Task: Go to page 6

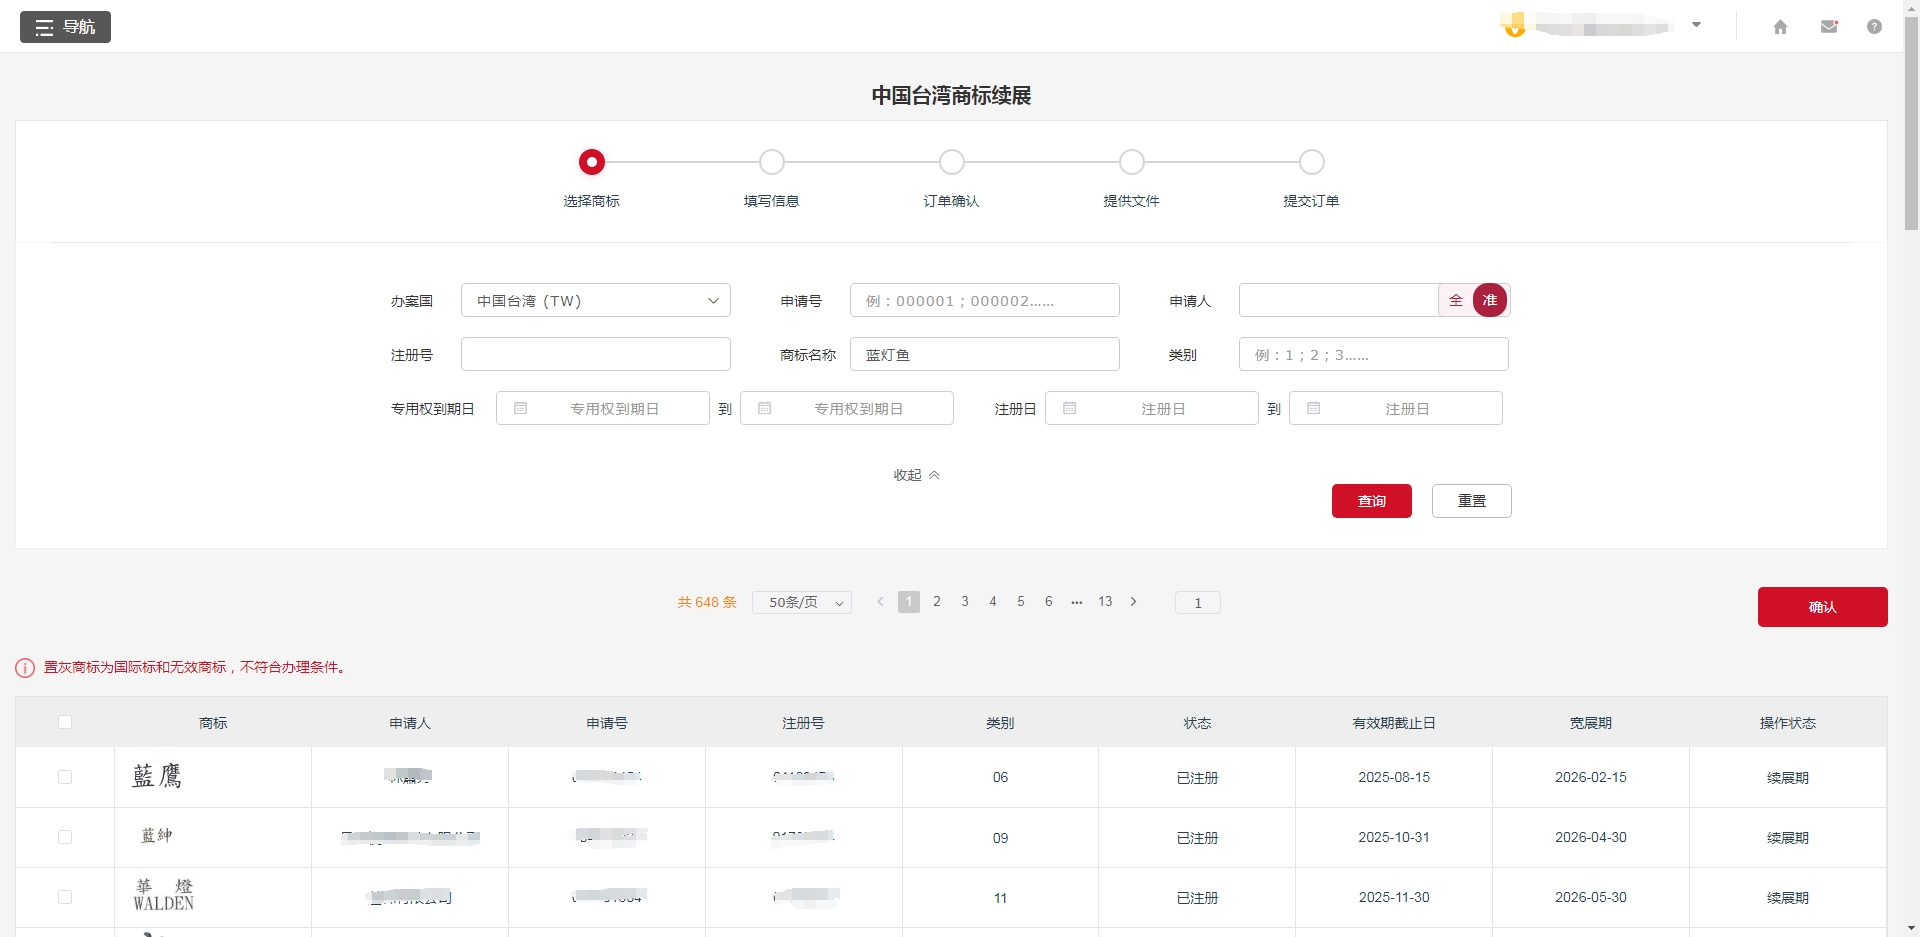Action: tap(1049, 602)
